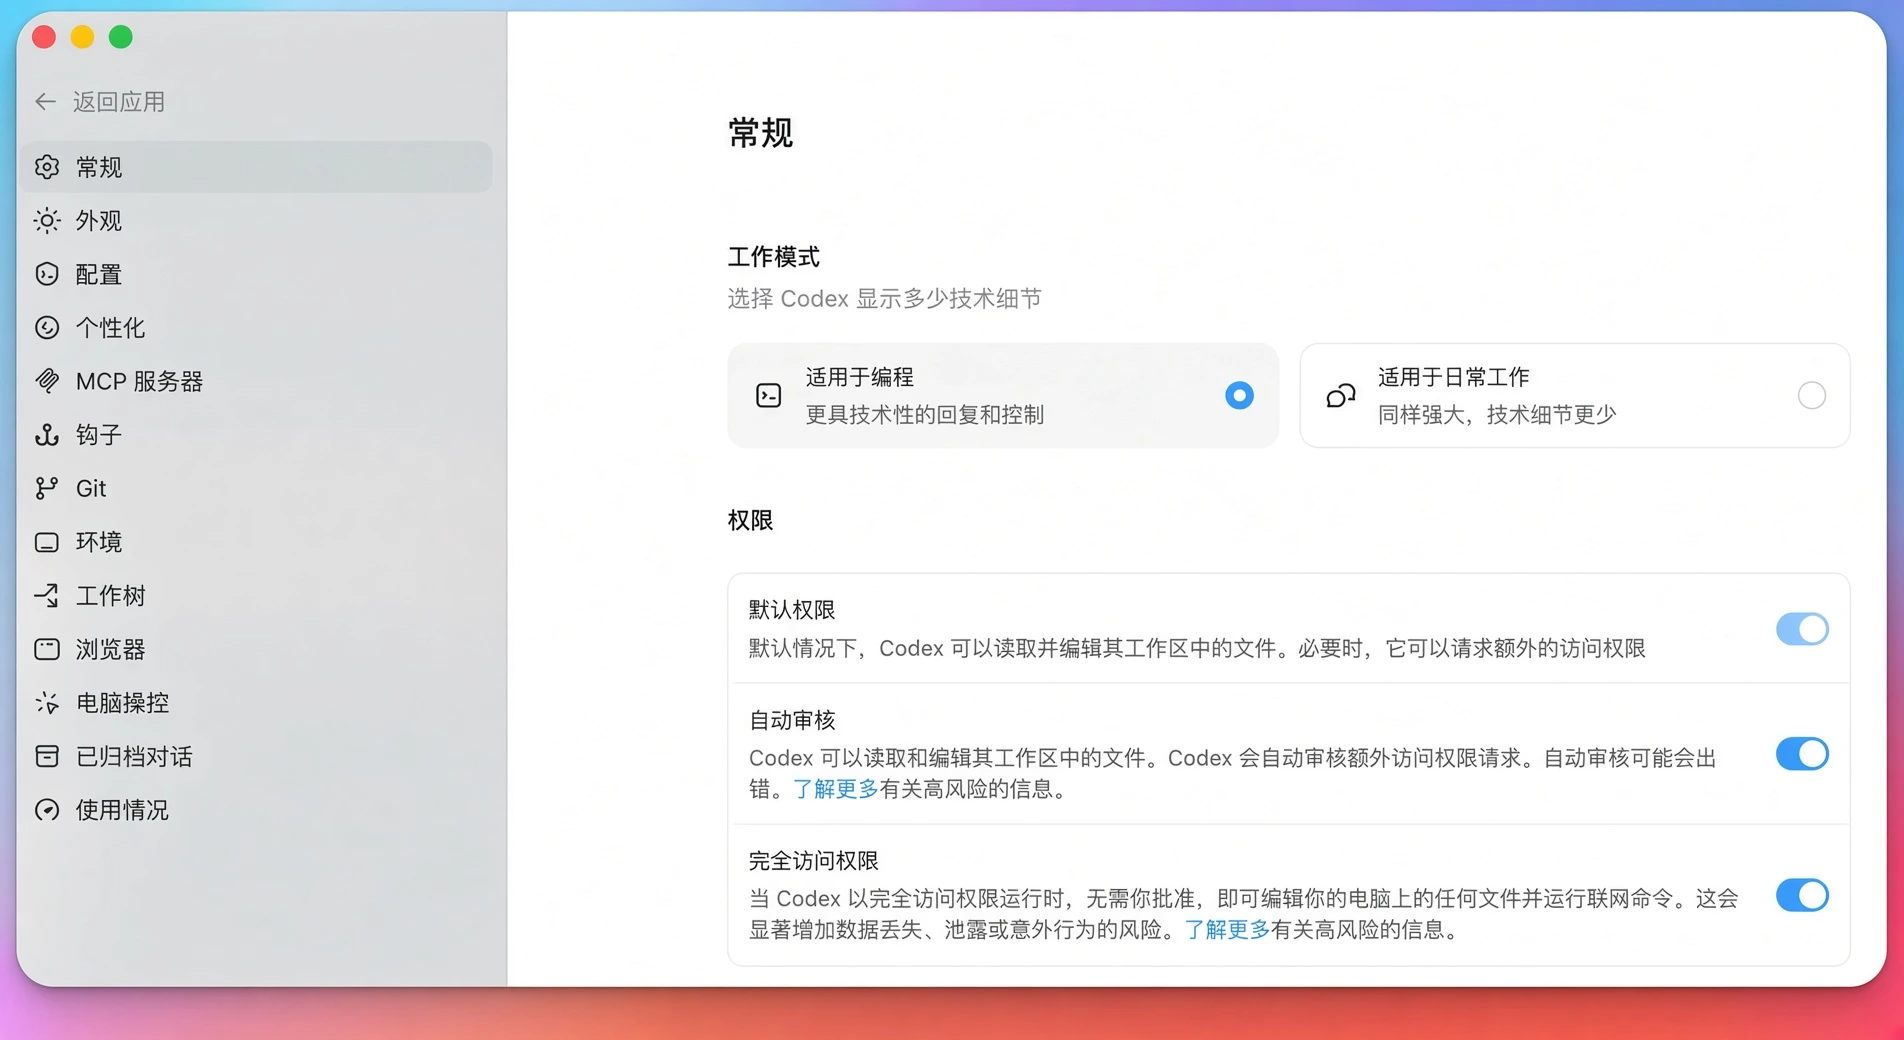Click the terminal icon in 适用于编程 card
This screenshot has width=1904, height=1040.
pos(768,396)
